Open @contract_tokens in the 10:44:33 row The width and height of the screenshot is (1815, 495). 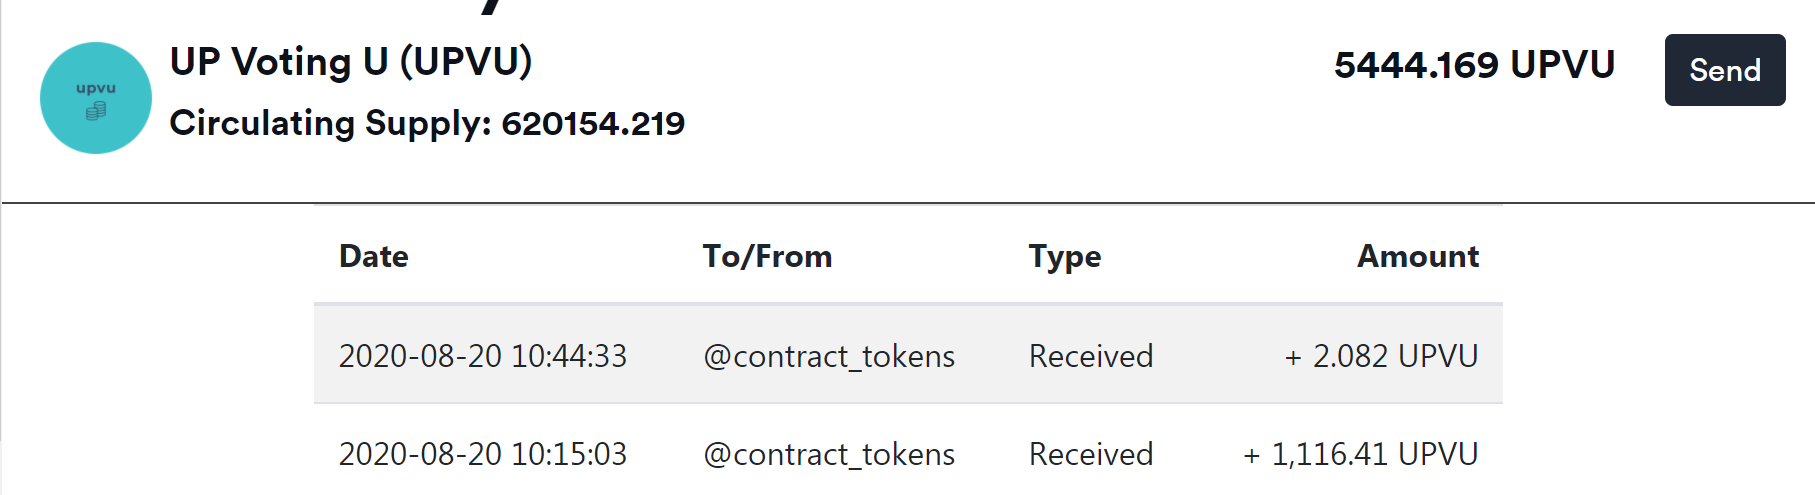(x=829, y=356)
